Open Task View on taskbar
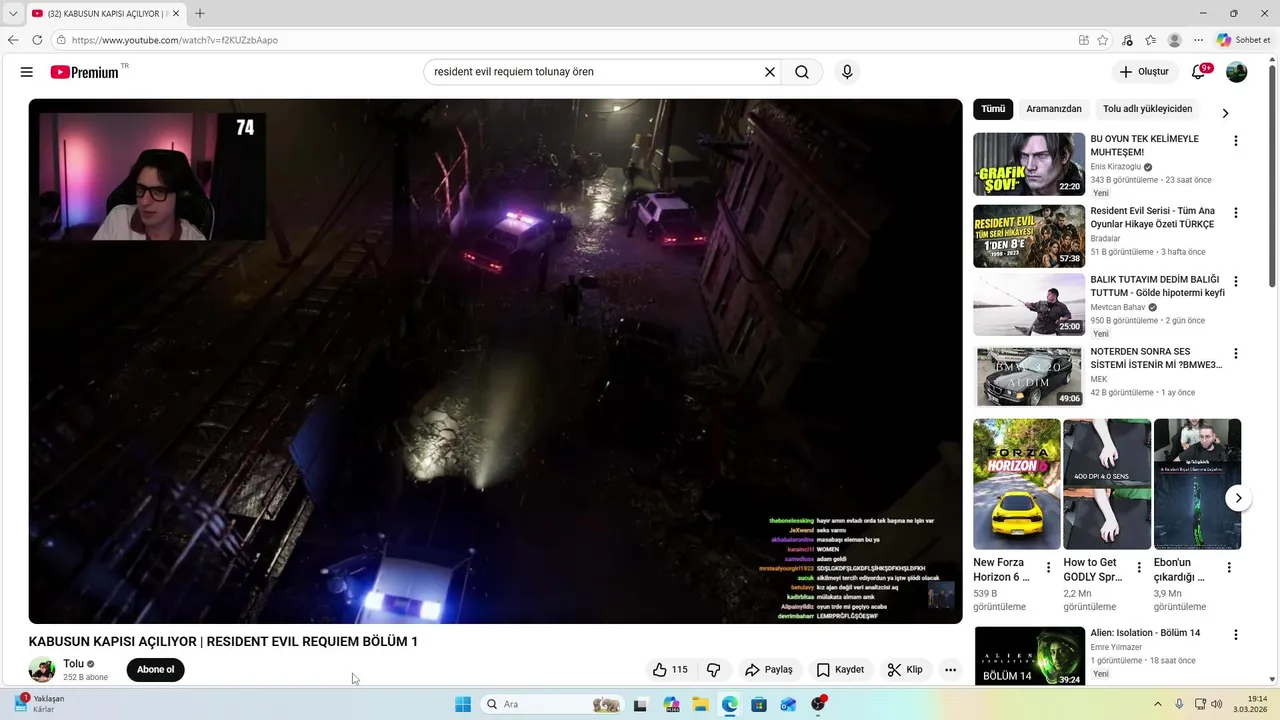Screen dimensions: 1280x720 (640, 704)
